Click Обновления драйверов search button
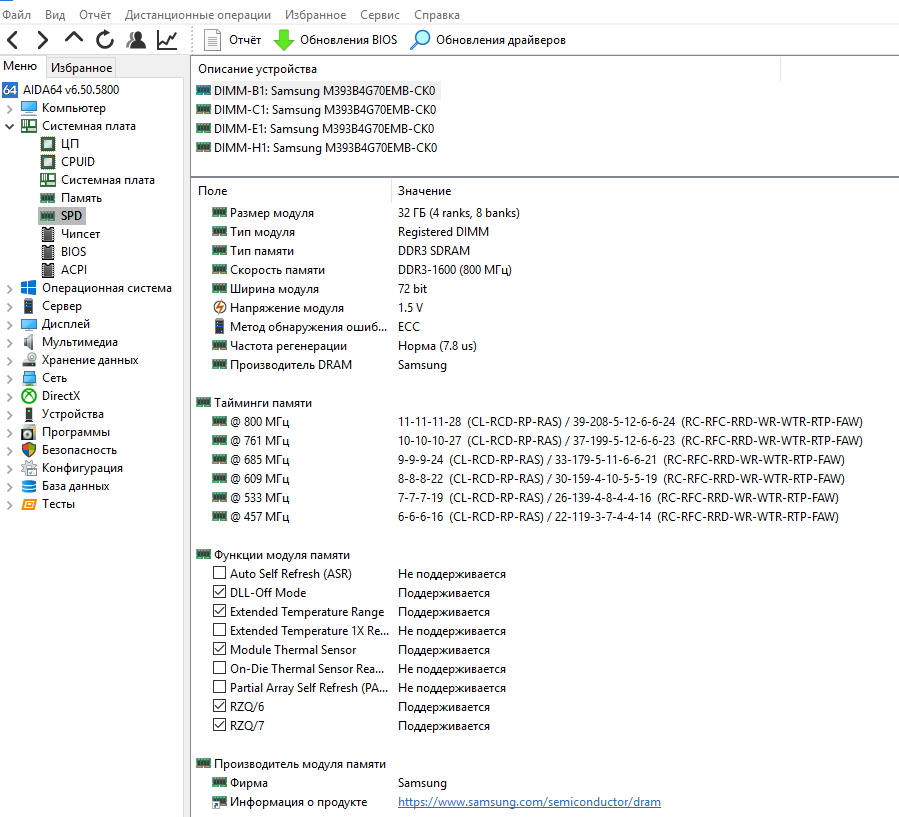The height and width of the screenshot is (817, 899). 488,40
